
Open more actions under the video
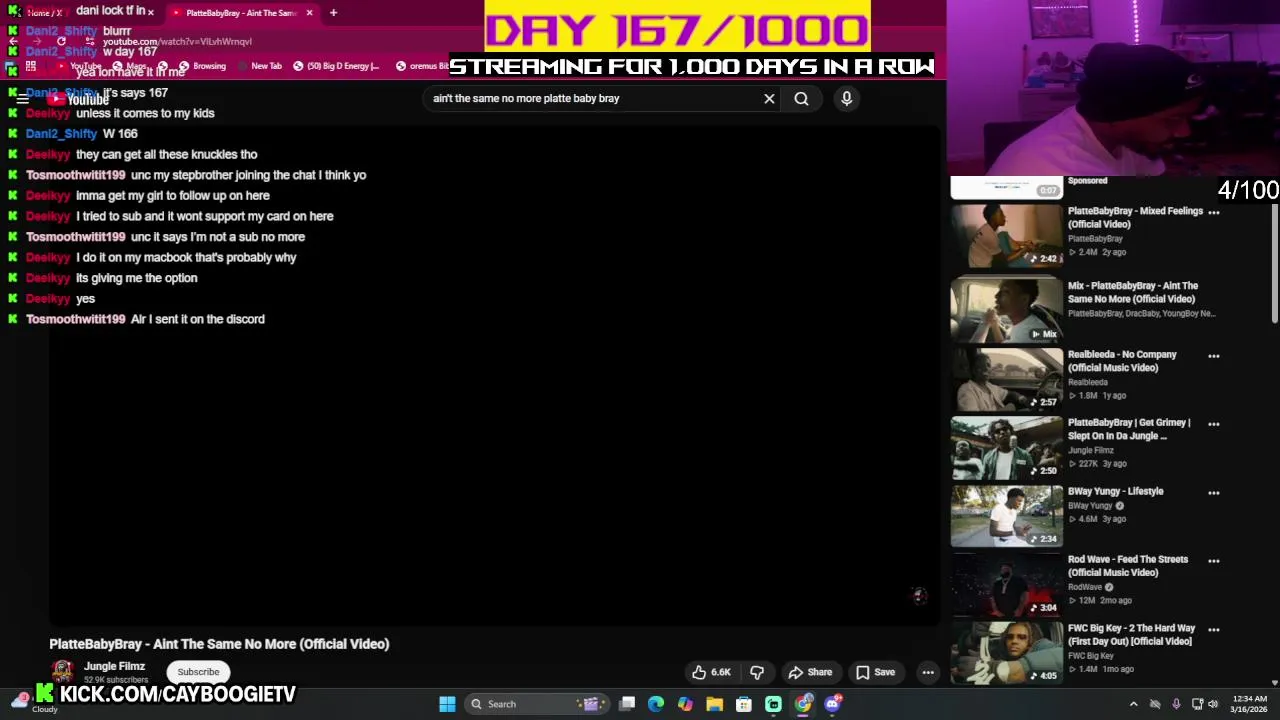(x=928, y=672)
